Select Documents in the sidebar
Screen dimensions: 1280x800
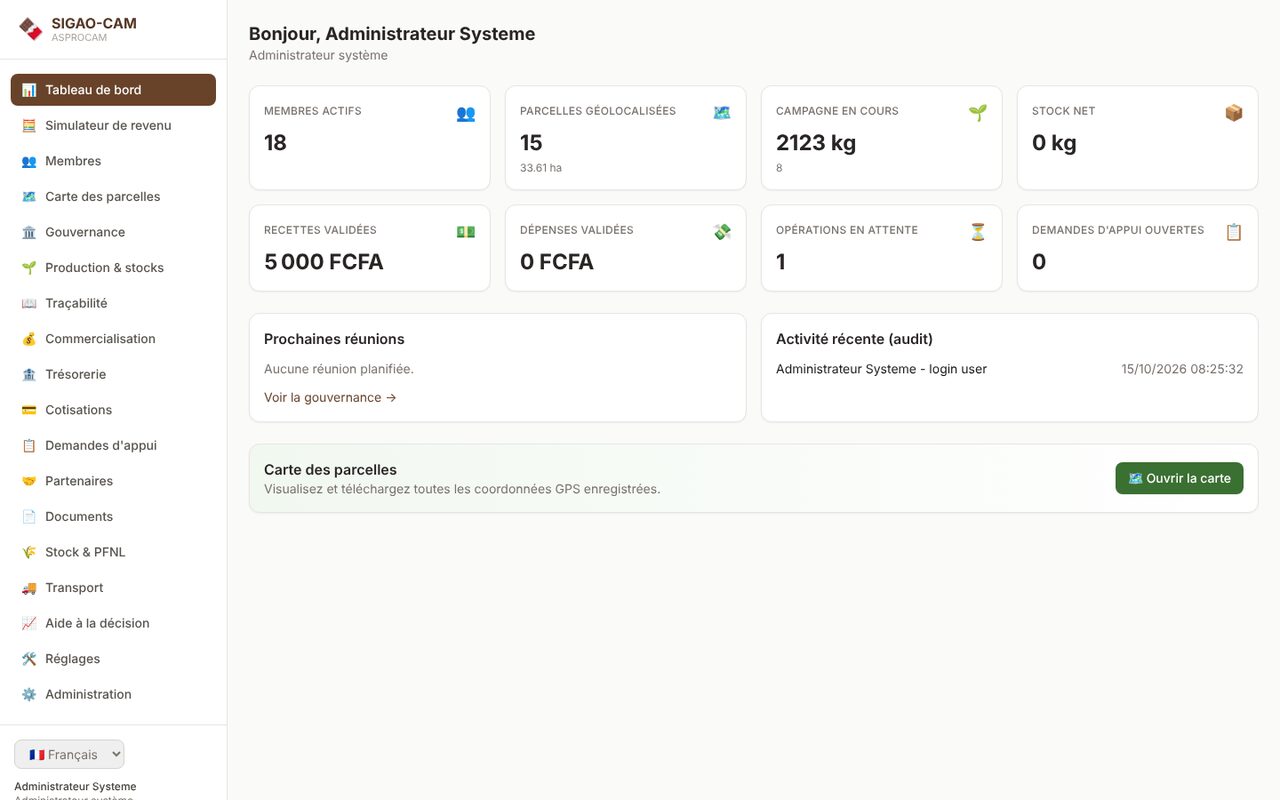pyautogui.click(x=113, y=517)
